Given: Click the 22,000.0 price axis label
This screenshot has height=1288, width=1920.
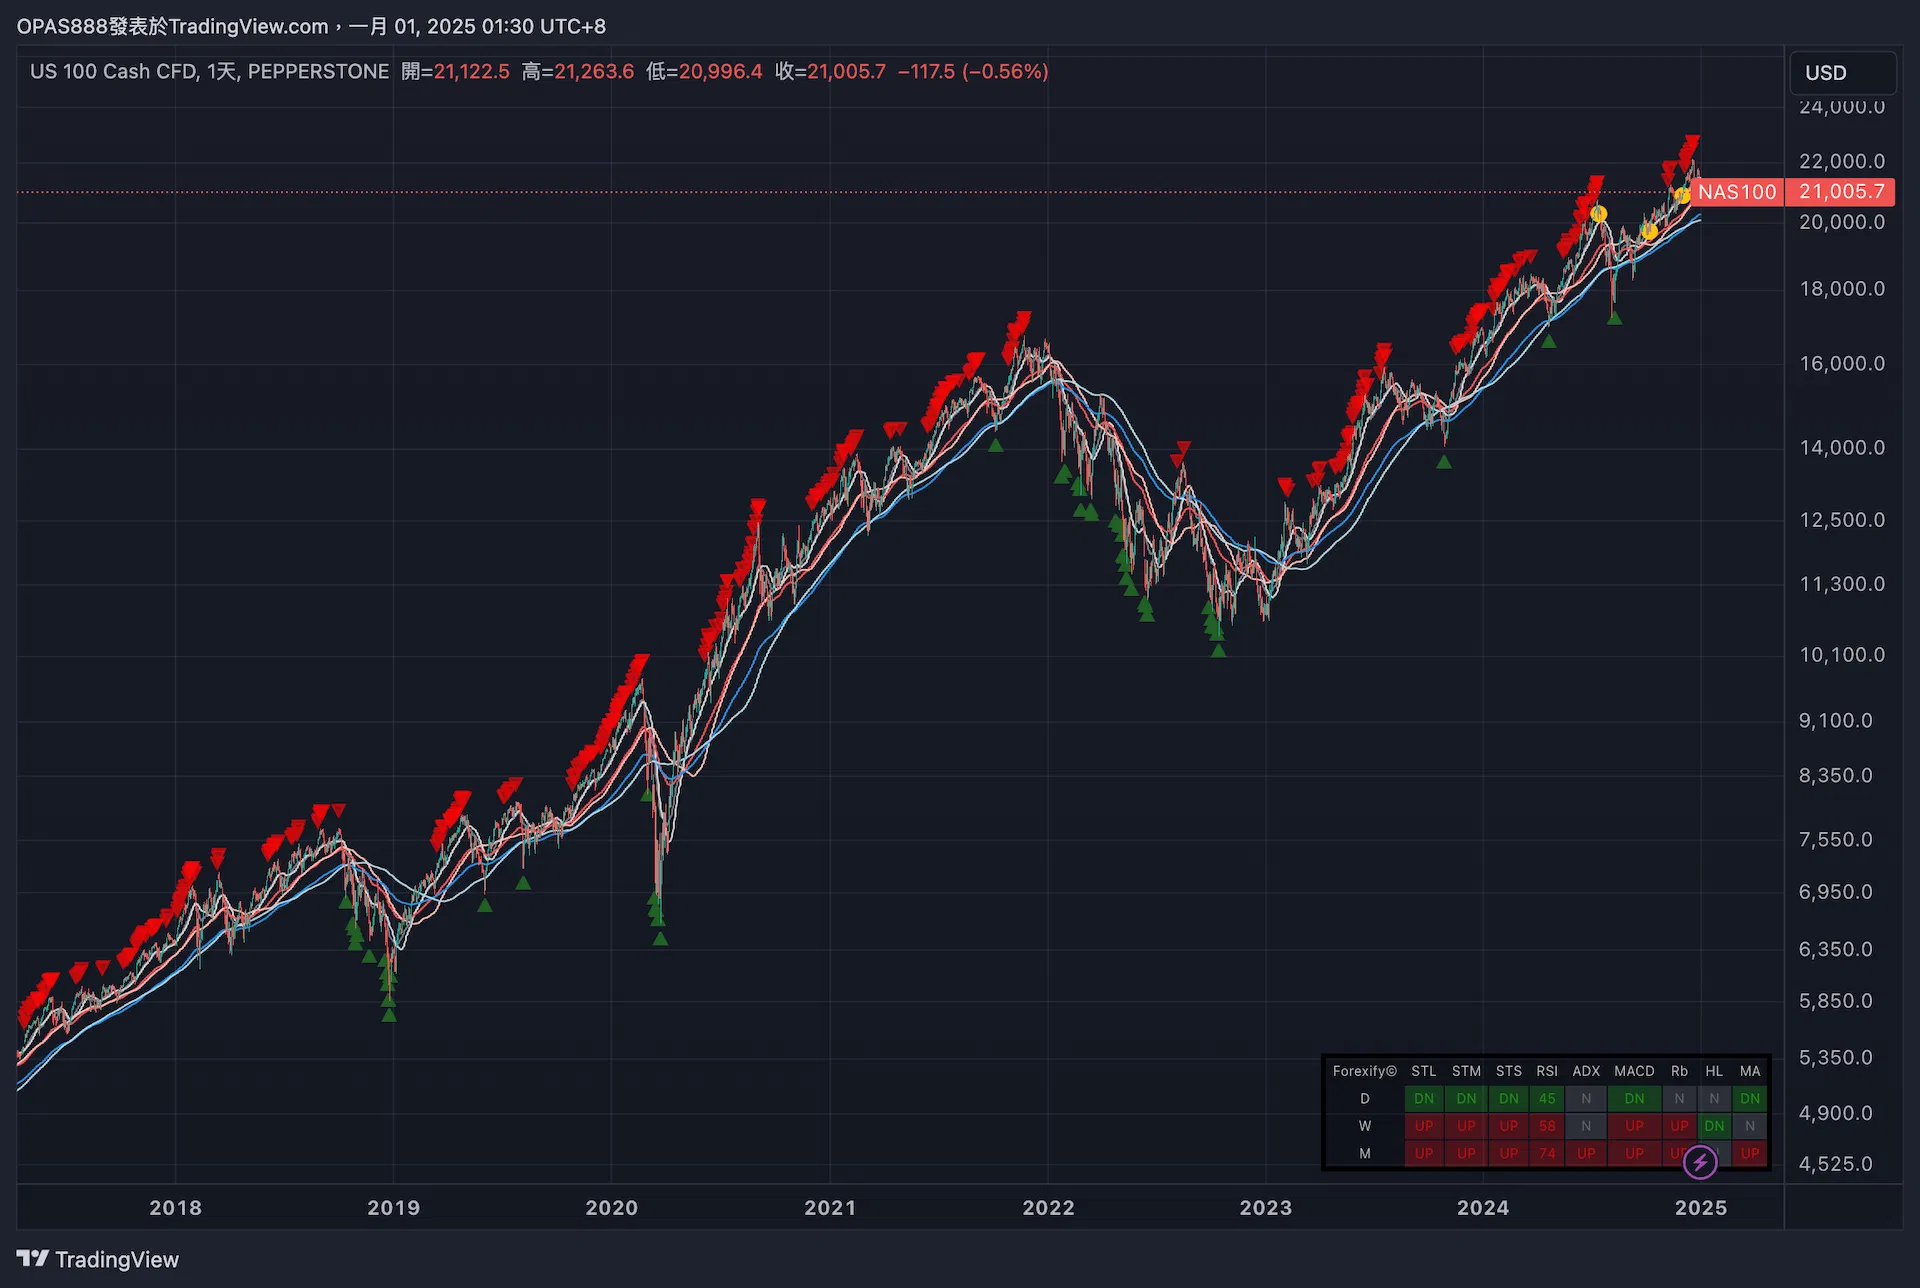Looking at the screenshot, I should click(1842, 162).
